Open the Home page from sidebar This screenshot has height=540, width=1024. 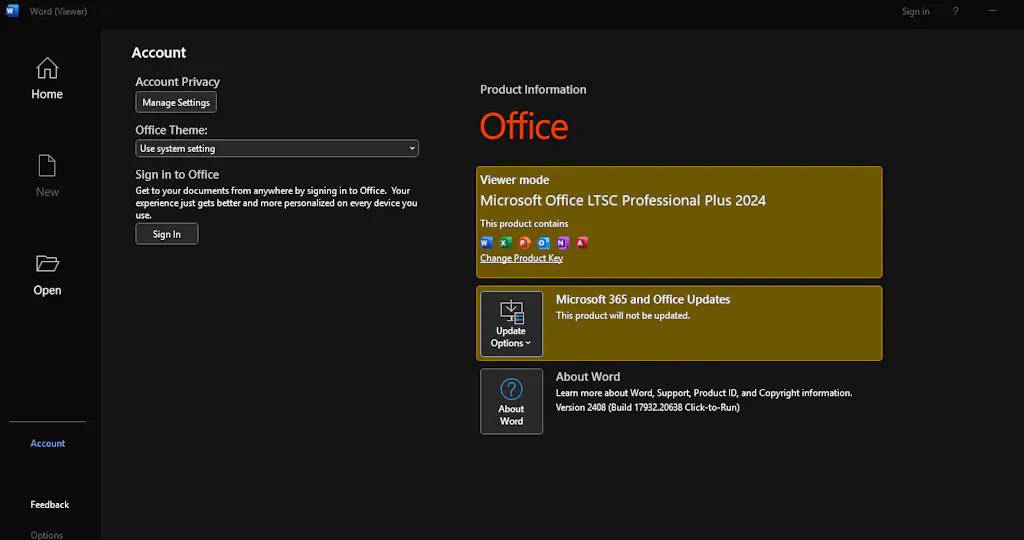(x=47, y=79)
